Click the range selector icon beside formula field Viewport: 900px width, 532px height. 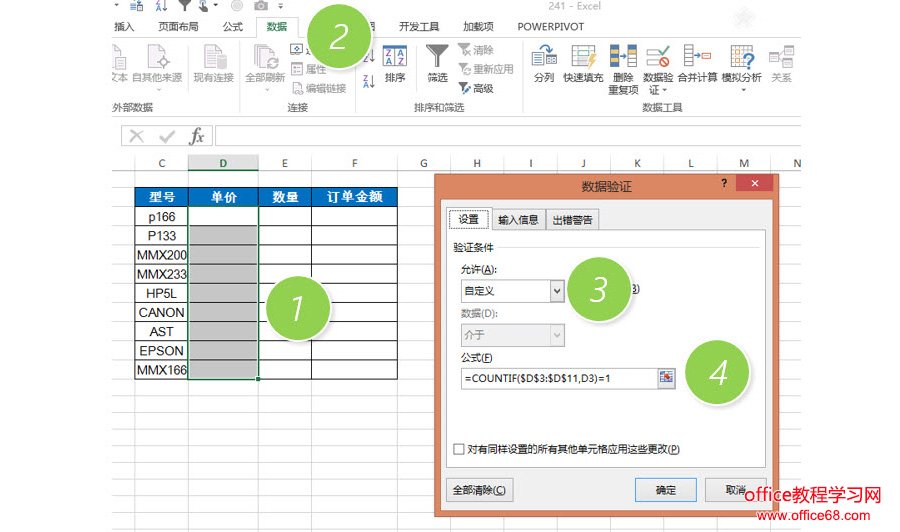tap(666, 378)
